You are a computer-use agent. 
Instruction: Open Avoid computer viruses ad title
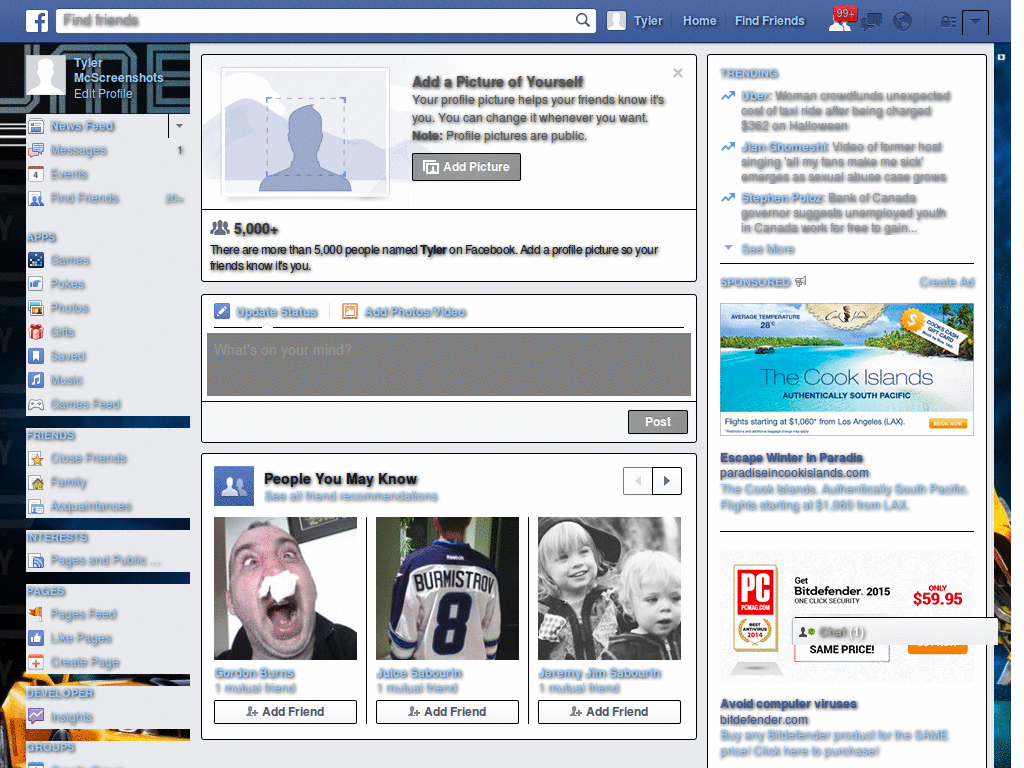click(x=788, y=704)
